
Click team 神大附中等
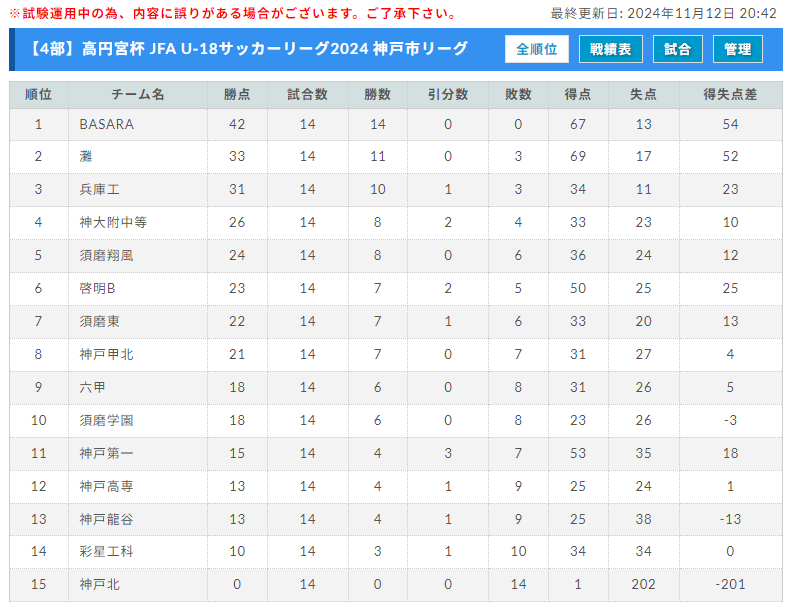pos(113,222)
